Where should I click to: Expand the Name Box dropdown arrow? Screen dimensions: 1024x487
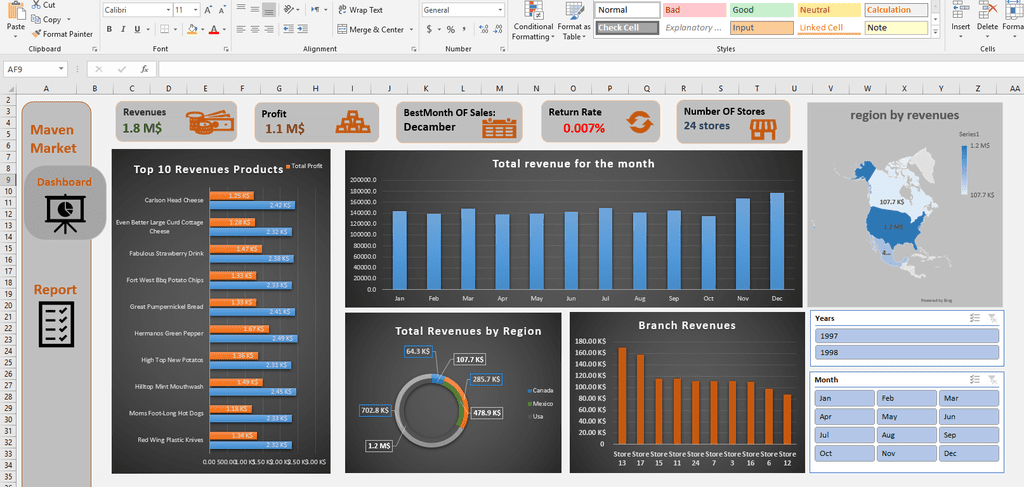coord(61,69)
